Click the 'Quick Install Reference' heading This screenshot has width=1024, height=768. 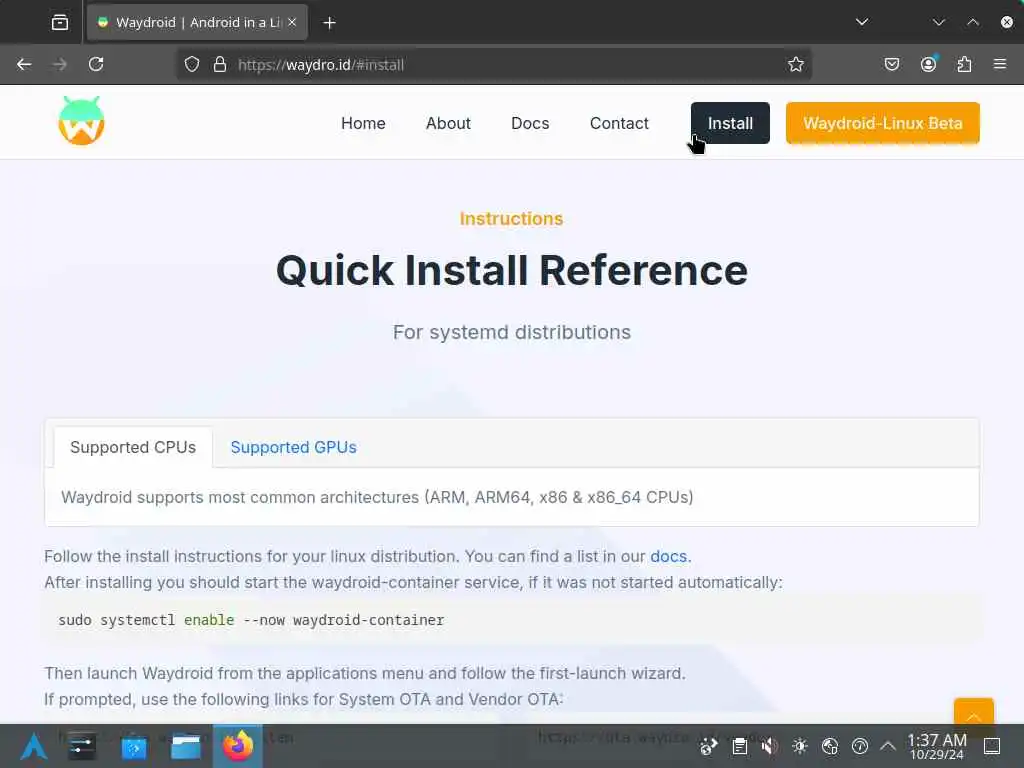tap(512, 270)
